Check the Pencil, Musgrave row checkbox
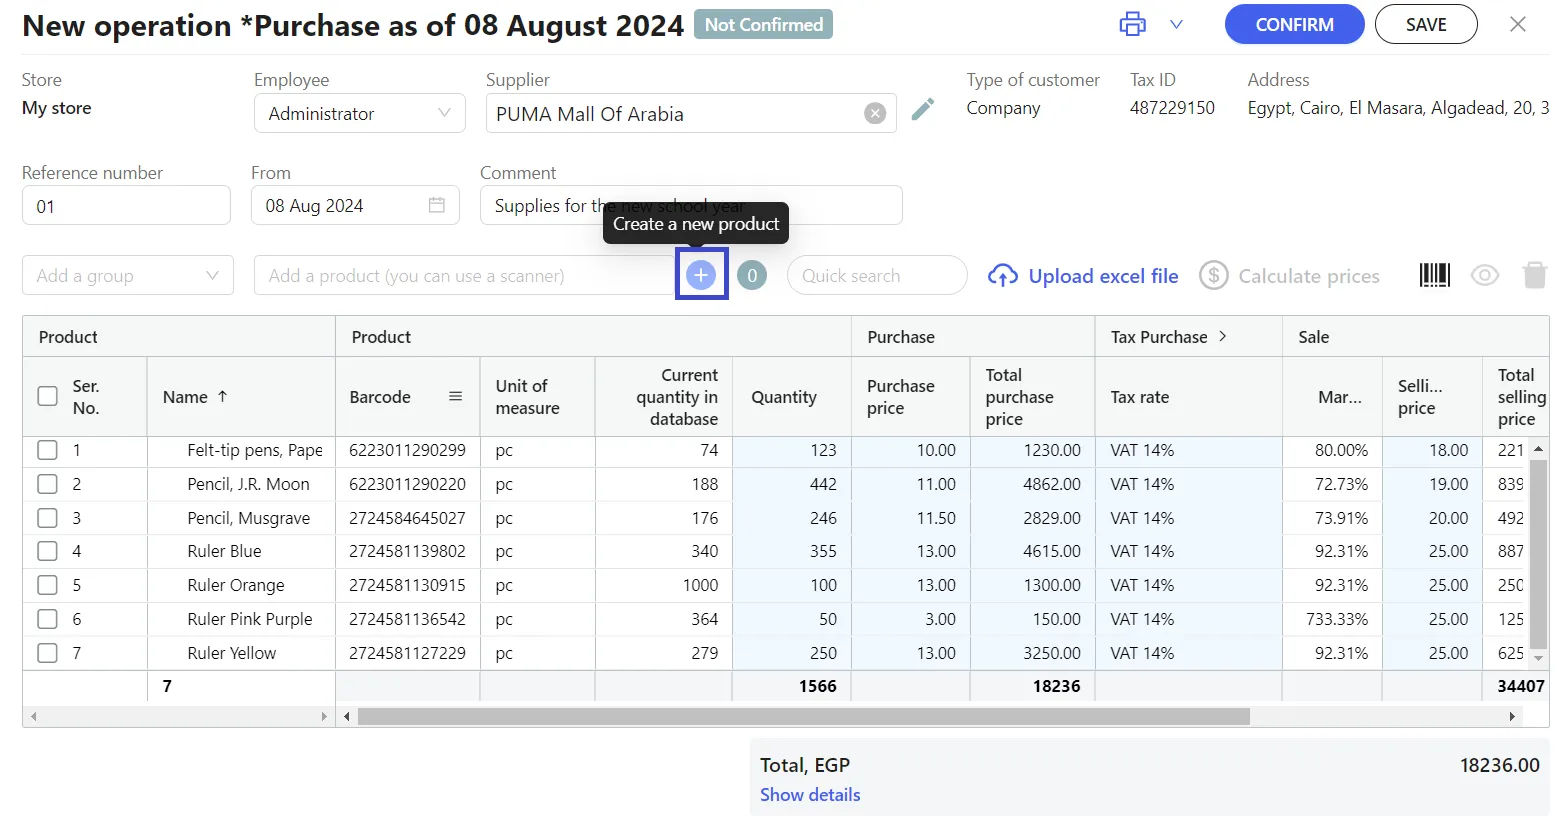1561x817 pixels. [x=47, y=518]
